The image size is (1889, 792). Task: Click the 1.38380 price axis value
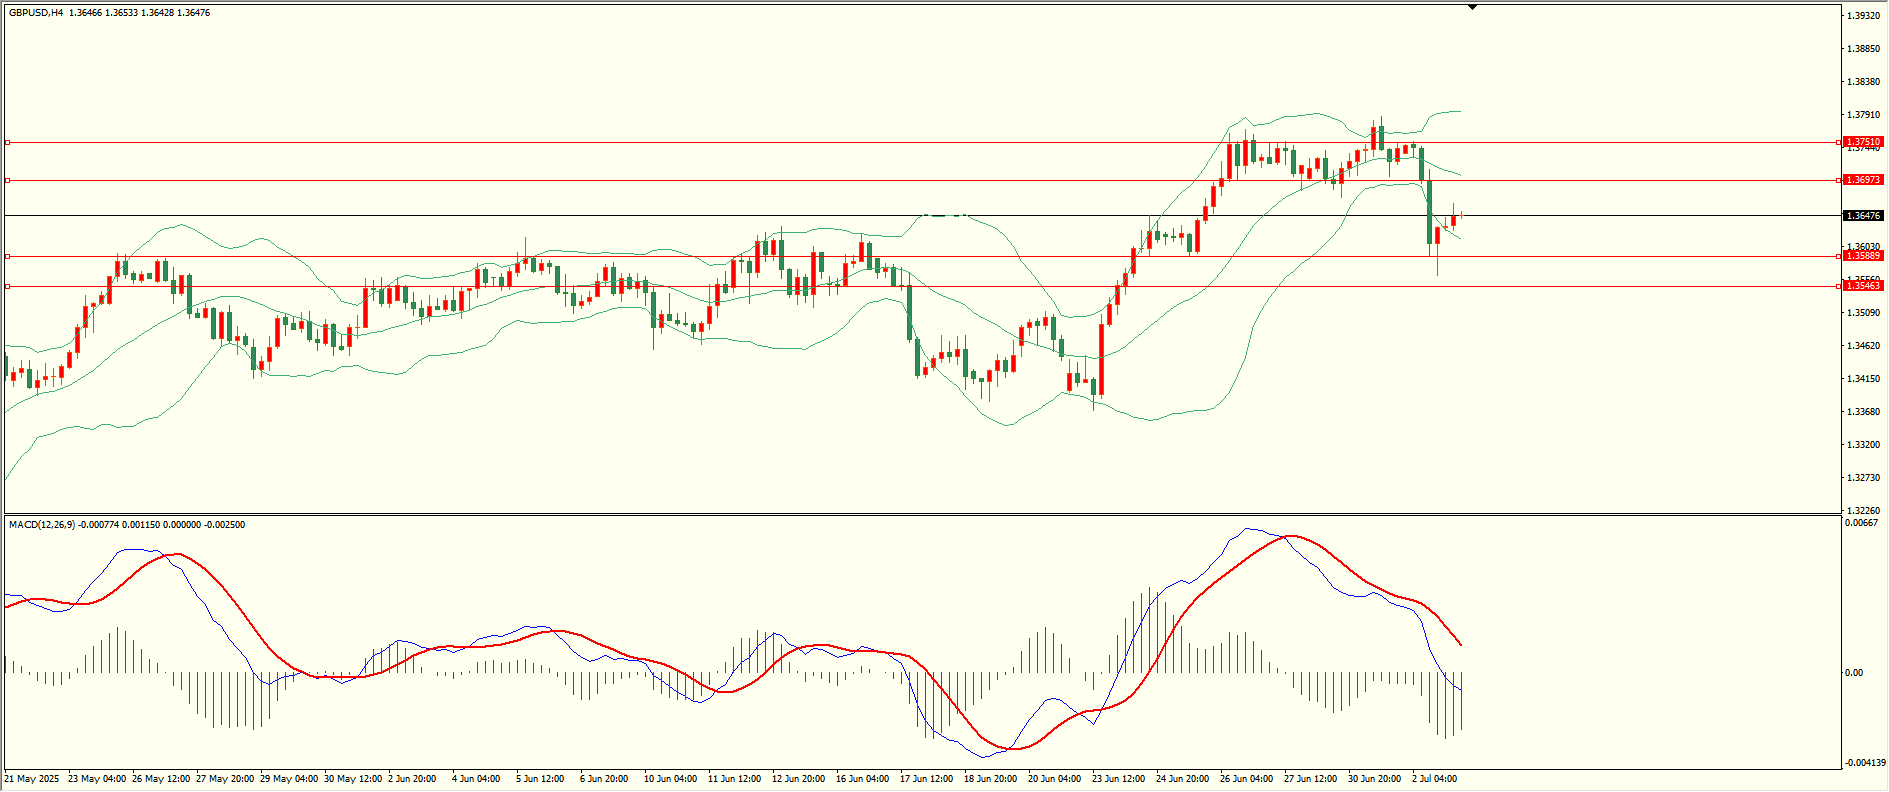pos(1863,82)
